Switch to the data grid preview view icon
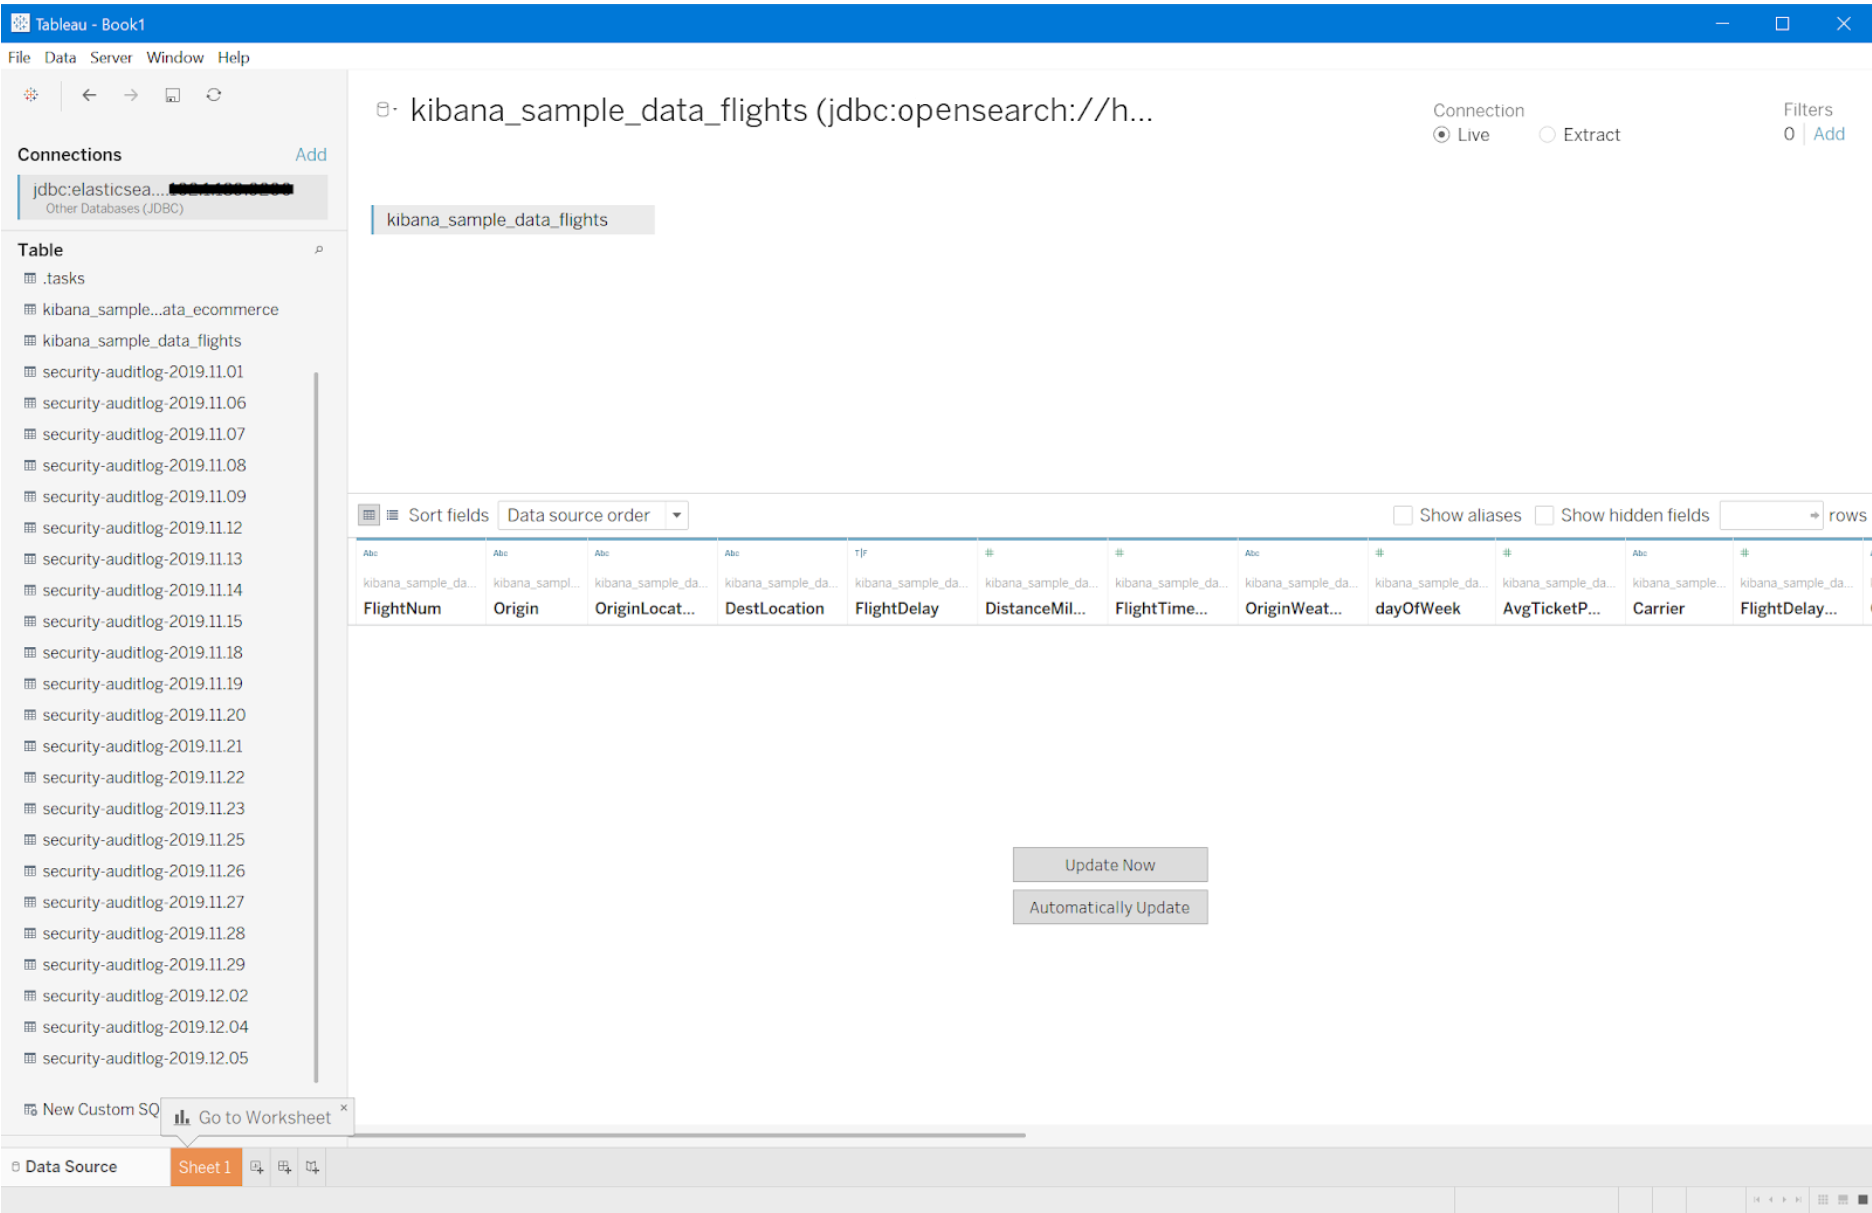 (x=369, y=515)
